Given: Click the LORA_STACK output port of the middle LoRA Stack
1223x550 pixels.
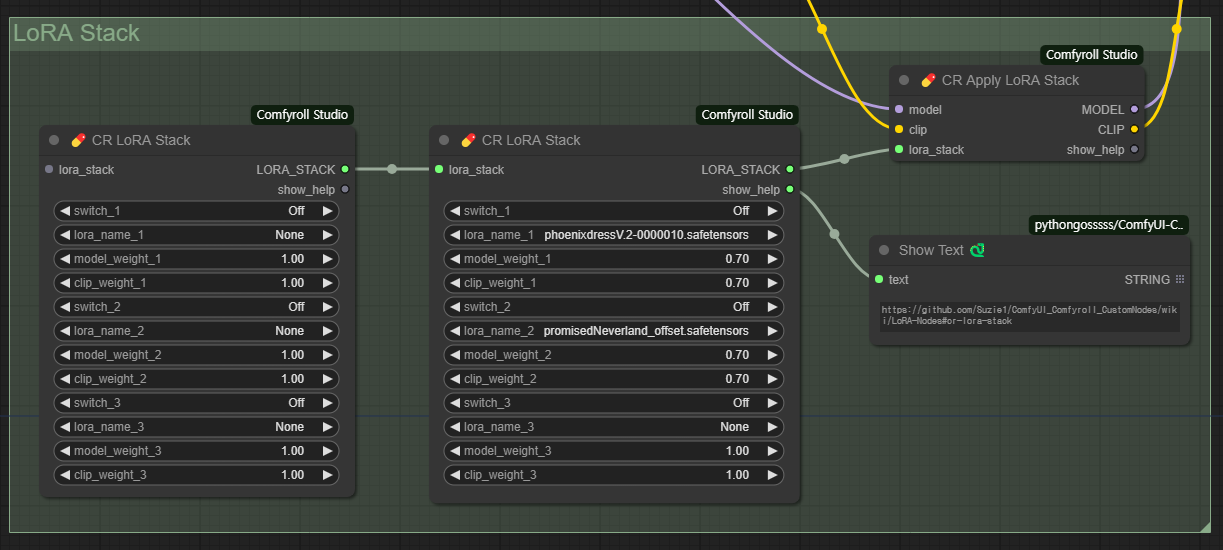Looking at the screenshot, I should tap(790, 169).
